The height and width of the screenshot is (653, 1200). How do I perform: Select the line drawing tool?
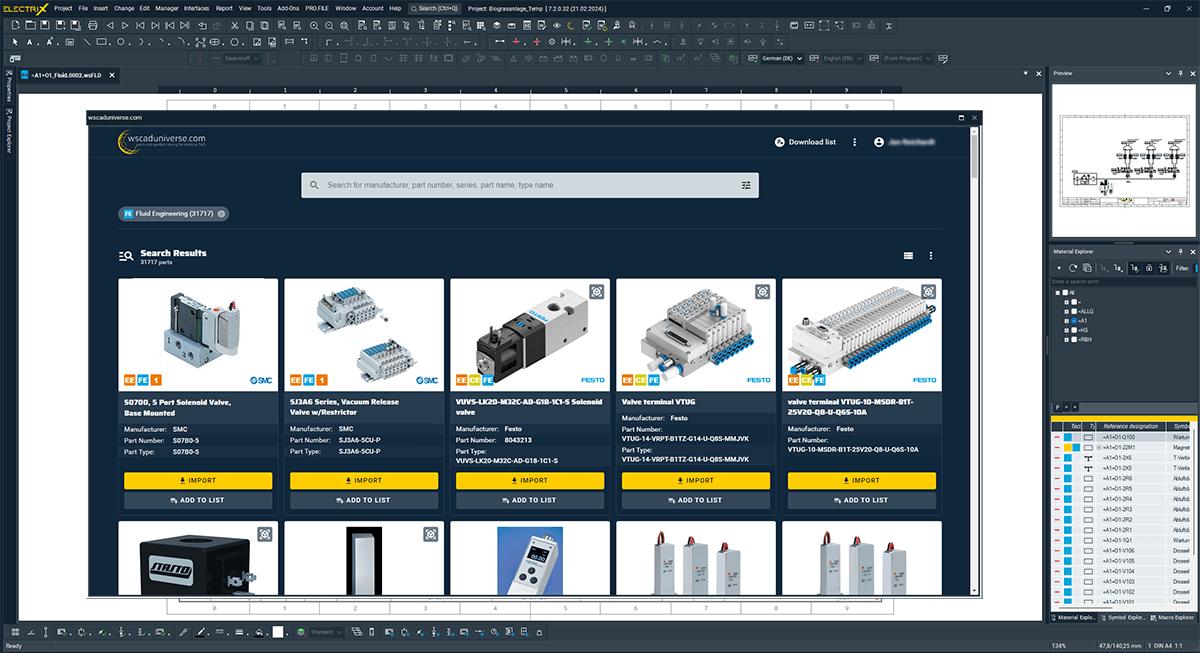click(x=88, y=42)
